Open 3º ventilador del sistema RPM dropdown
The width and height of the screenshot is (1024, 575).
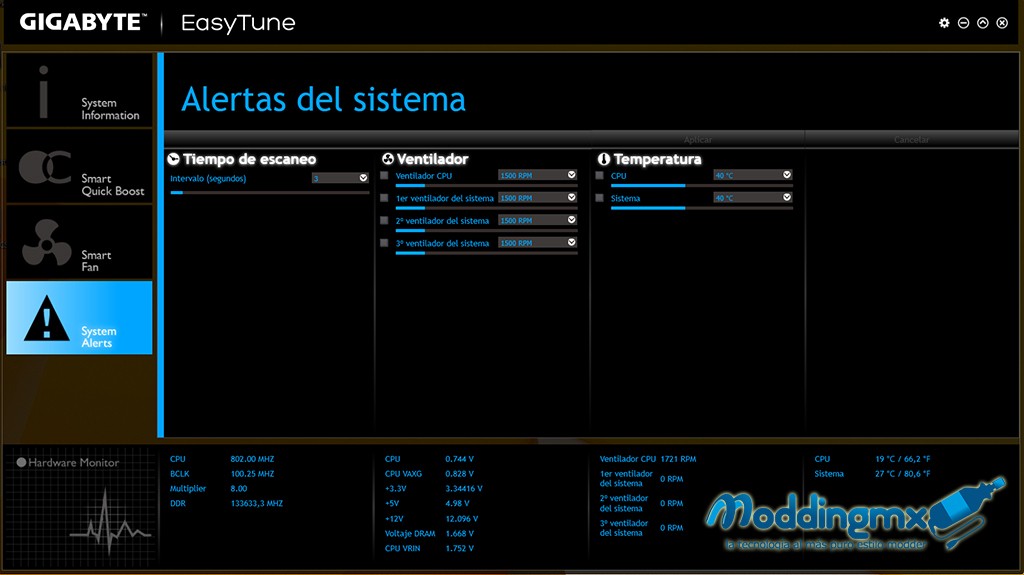click(x=537, y=242)
